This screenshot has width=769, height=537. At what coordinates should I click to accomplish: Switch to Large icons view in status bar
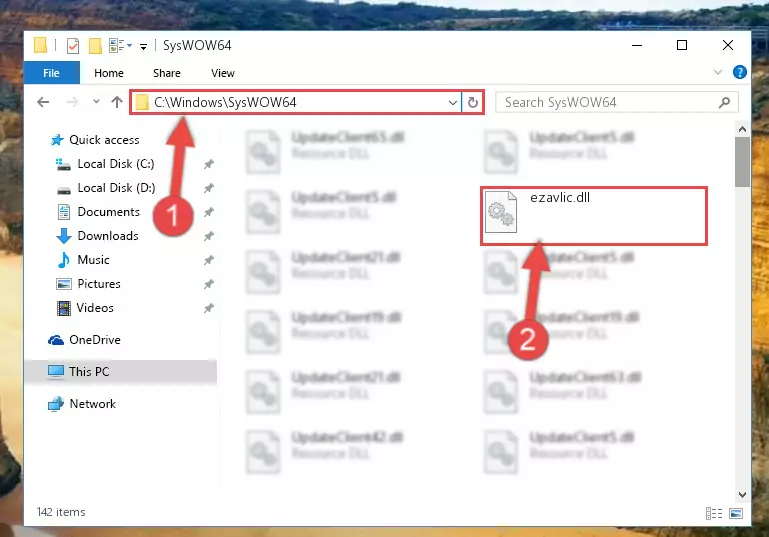click(736, 513)
